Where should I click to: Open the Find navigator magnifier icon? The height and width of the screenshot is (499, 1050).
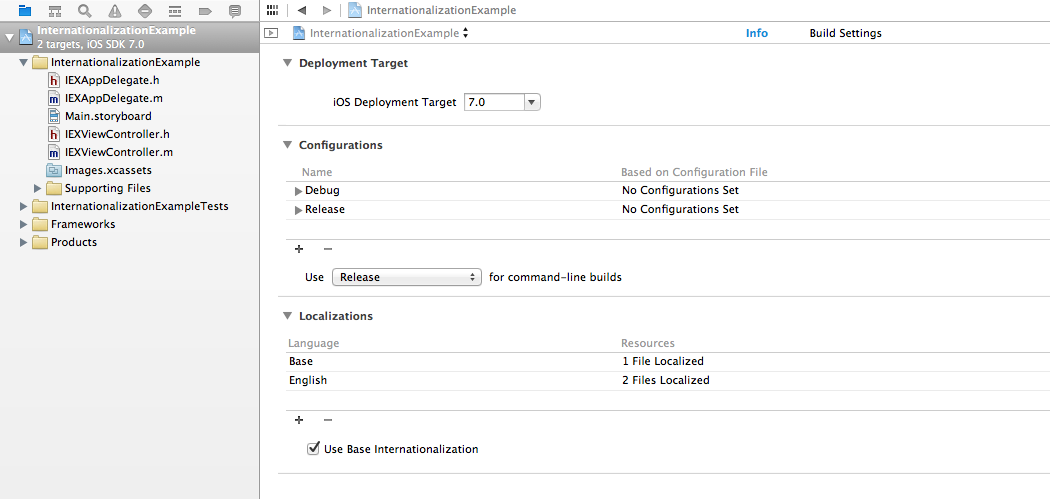(x=84, y=11)
